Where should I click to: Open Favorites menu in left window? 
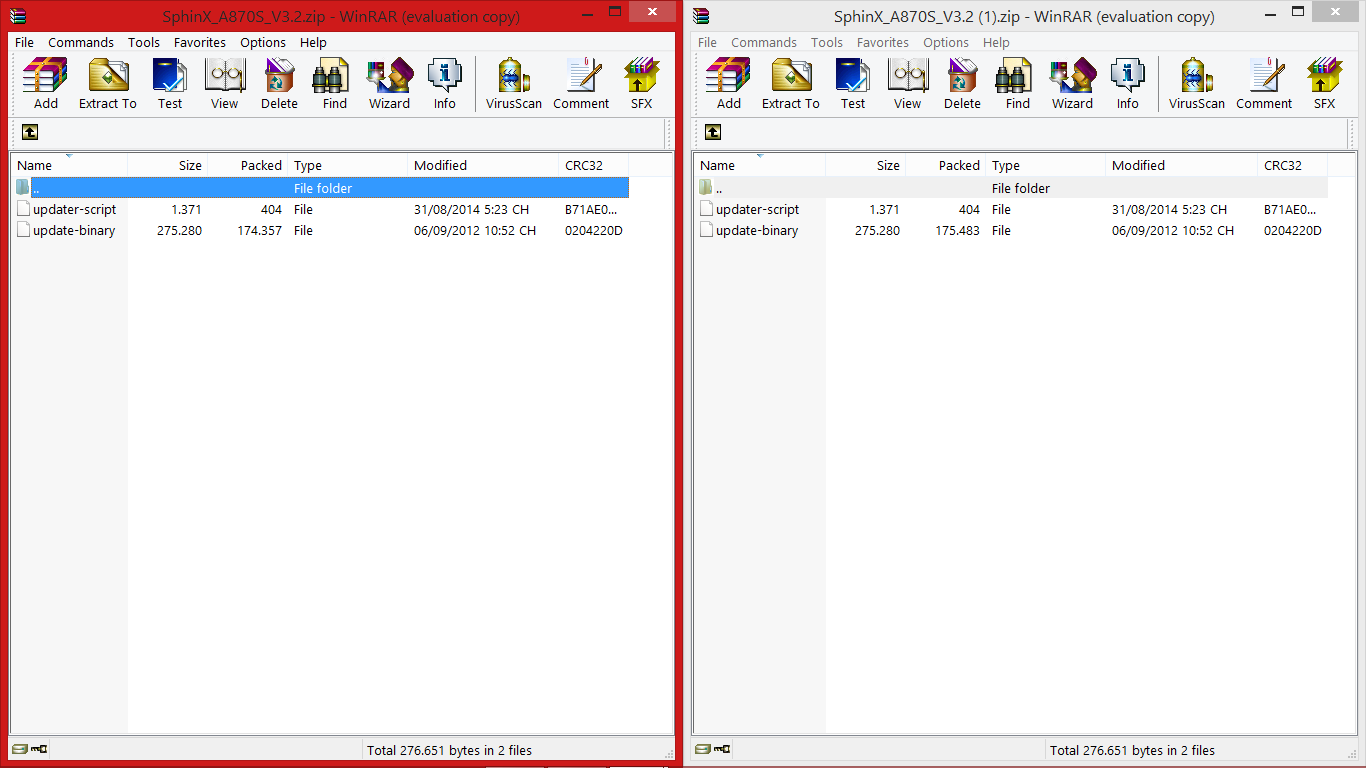(200, 42)
